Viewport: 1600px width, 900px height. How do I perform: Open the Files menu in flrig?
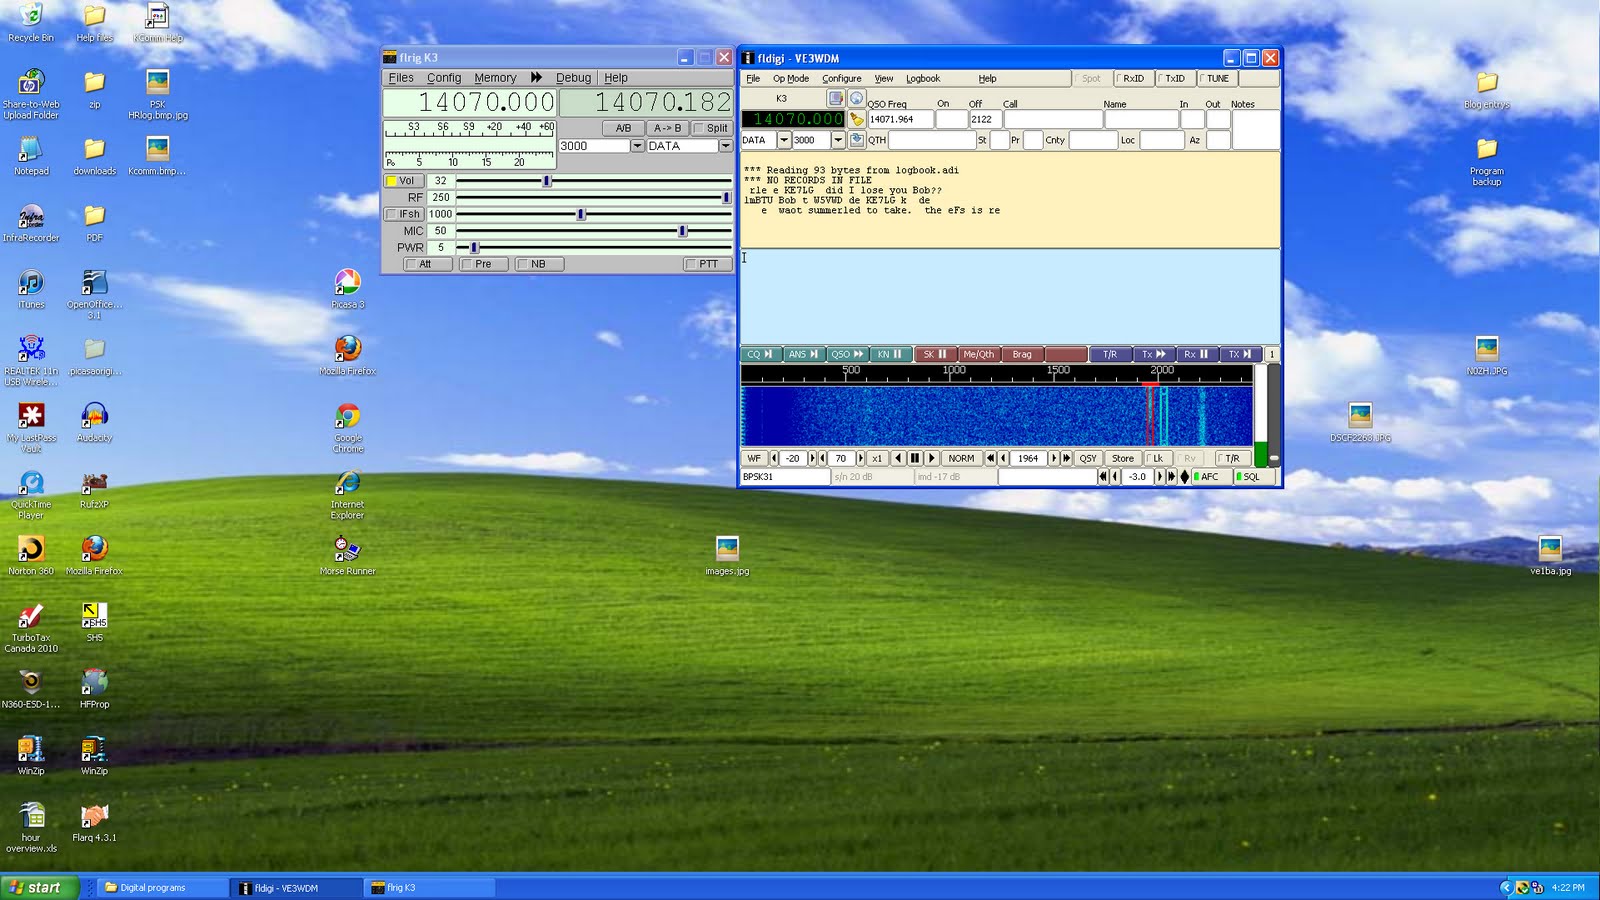[401, 77]
